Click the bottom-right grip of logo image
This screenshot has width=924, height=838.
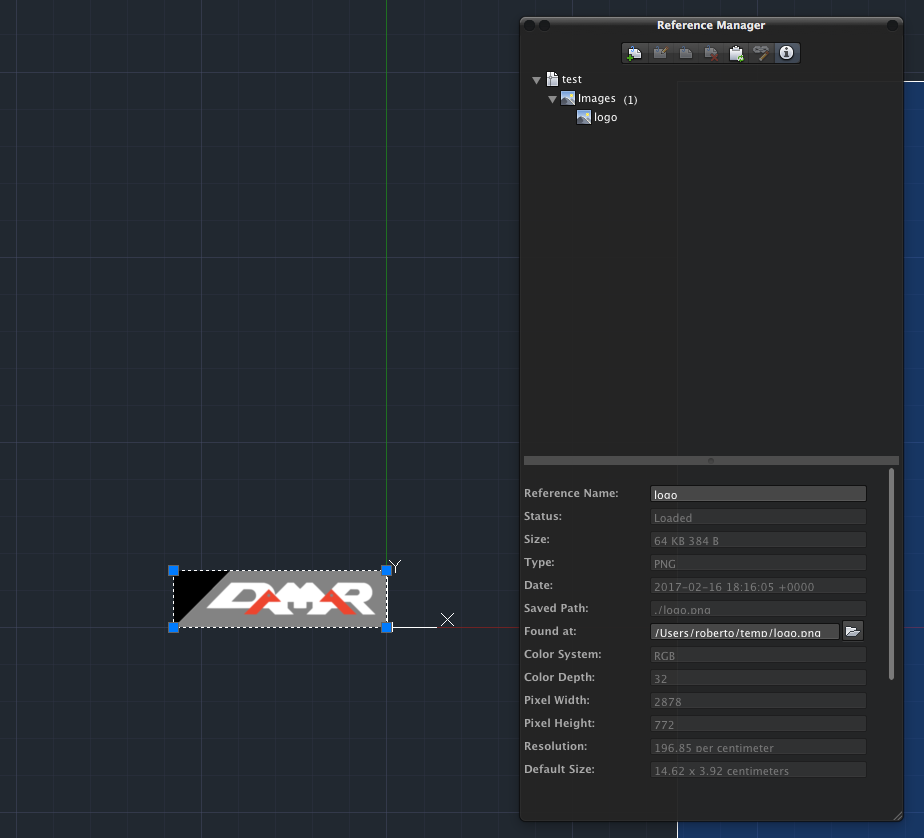click(387, 628)
